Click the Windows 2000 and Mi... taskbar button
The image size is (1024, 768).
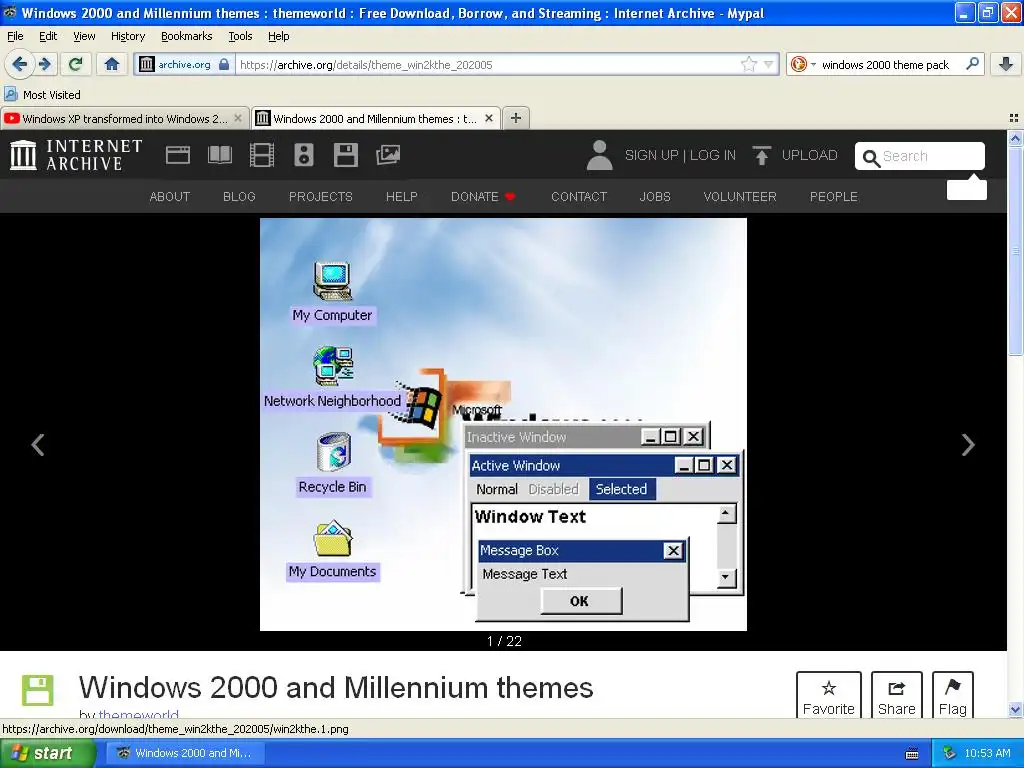(184, 753)
